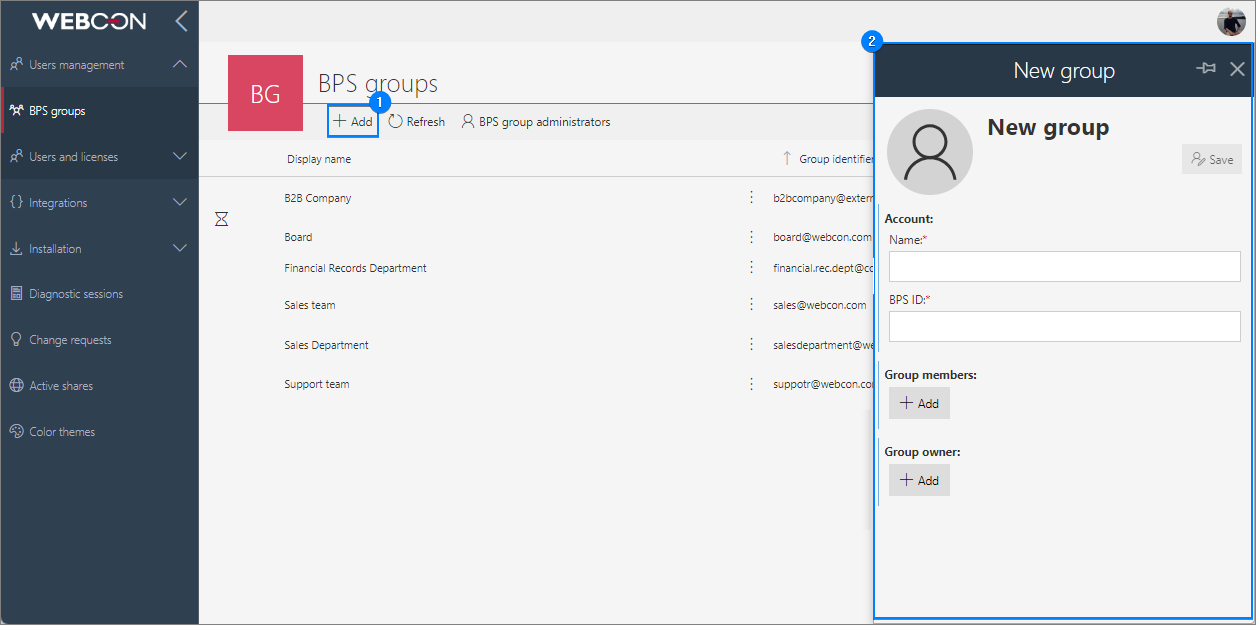This screenshot has height=625, width=1256.
Task: Save the new group
Action: 1212,159
